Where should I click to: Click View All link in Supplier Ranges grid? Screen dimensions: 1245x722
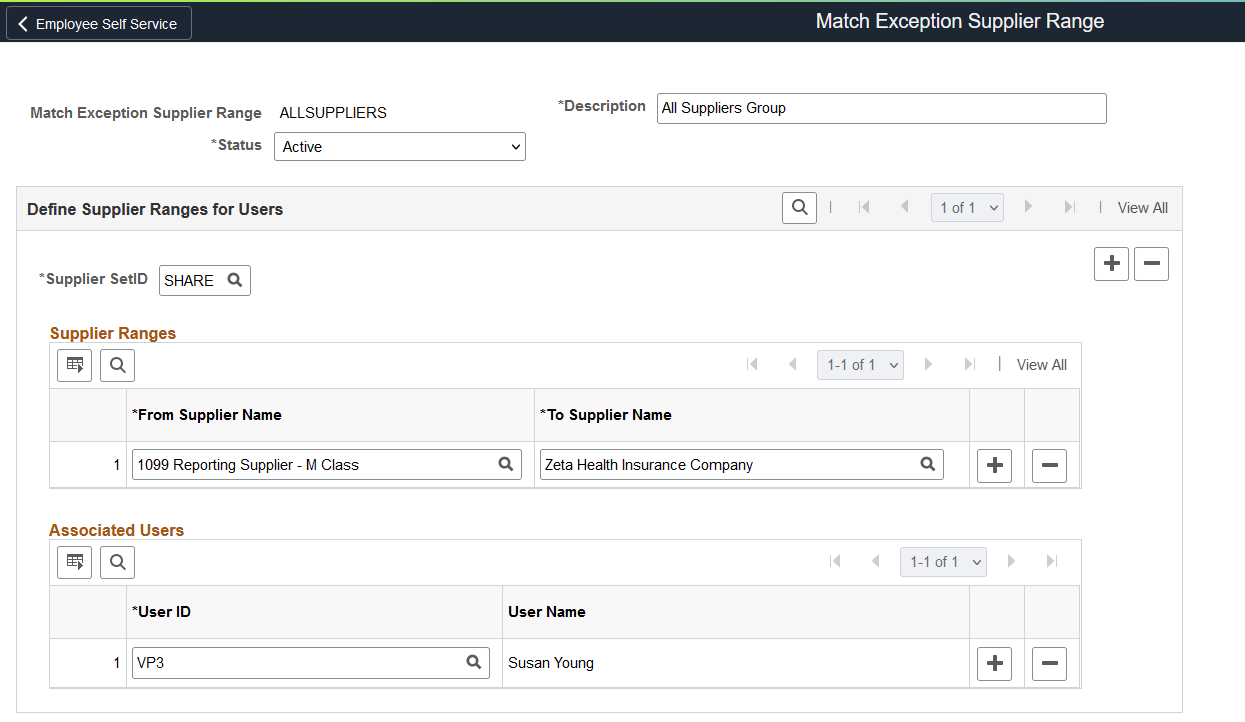[1041, 365]
